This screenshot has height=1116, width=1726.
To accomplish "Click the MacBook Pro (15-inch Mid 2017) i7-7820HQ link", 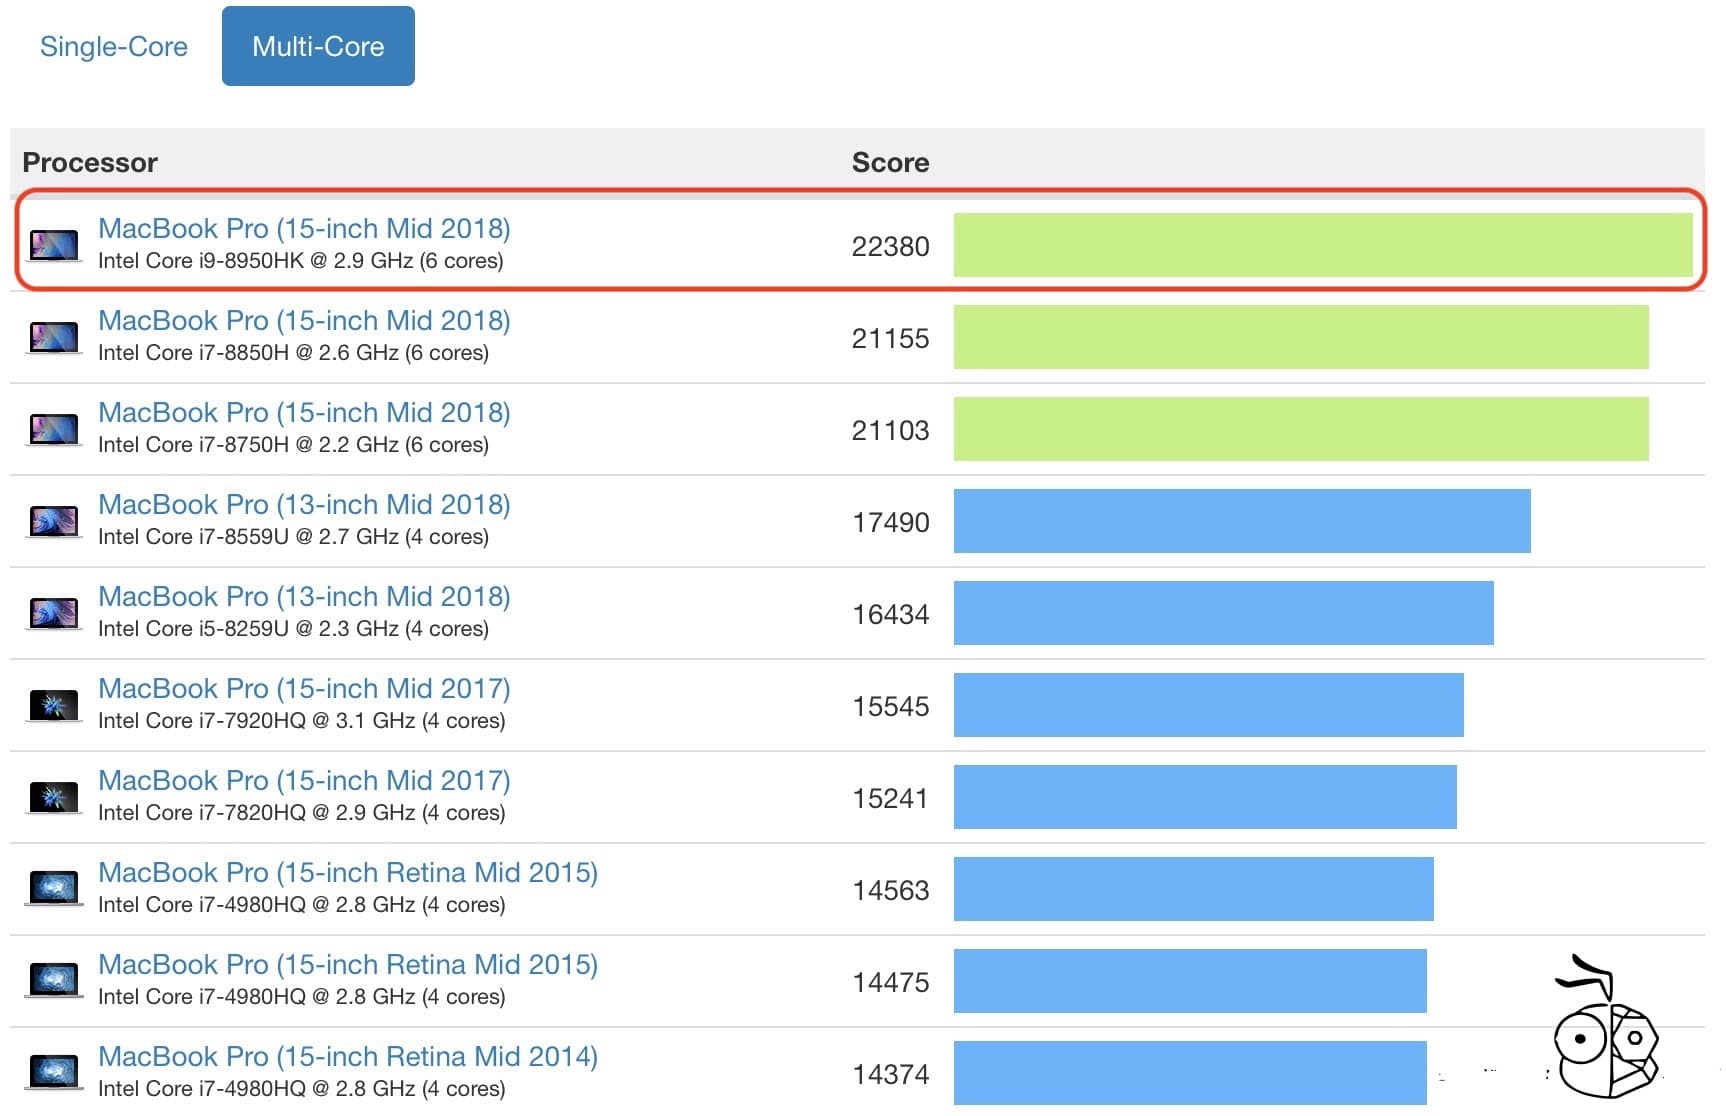I will 303,780.
